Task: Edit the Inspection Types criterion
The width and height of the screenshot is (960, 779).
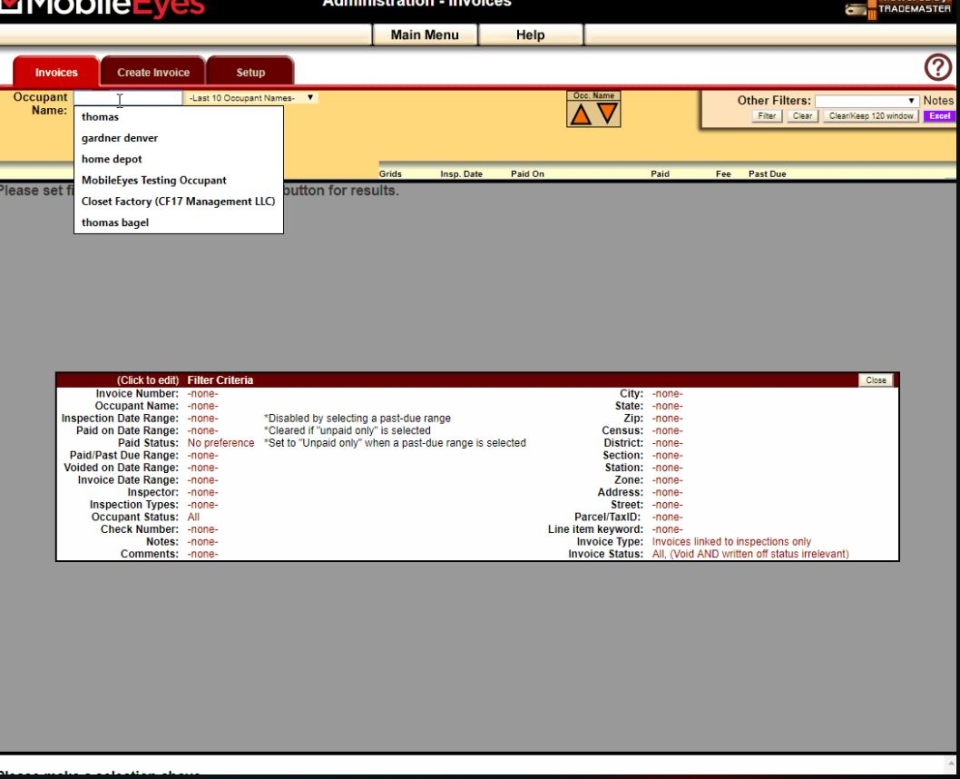Action: (x=203, y=505)
